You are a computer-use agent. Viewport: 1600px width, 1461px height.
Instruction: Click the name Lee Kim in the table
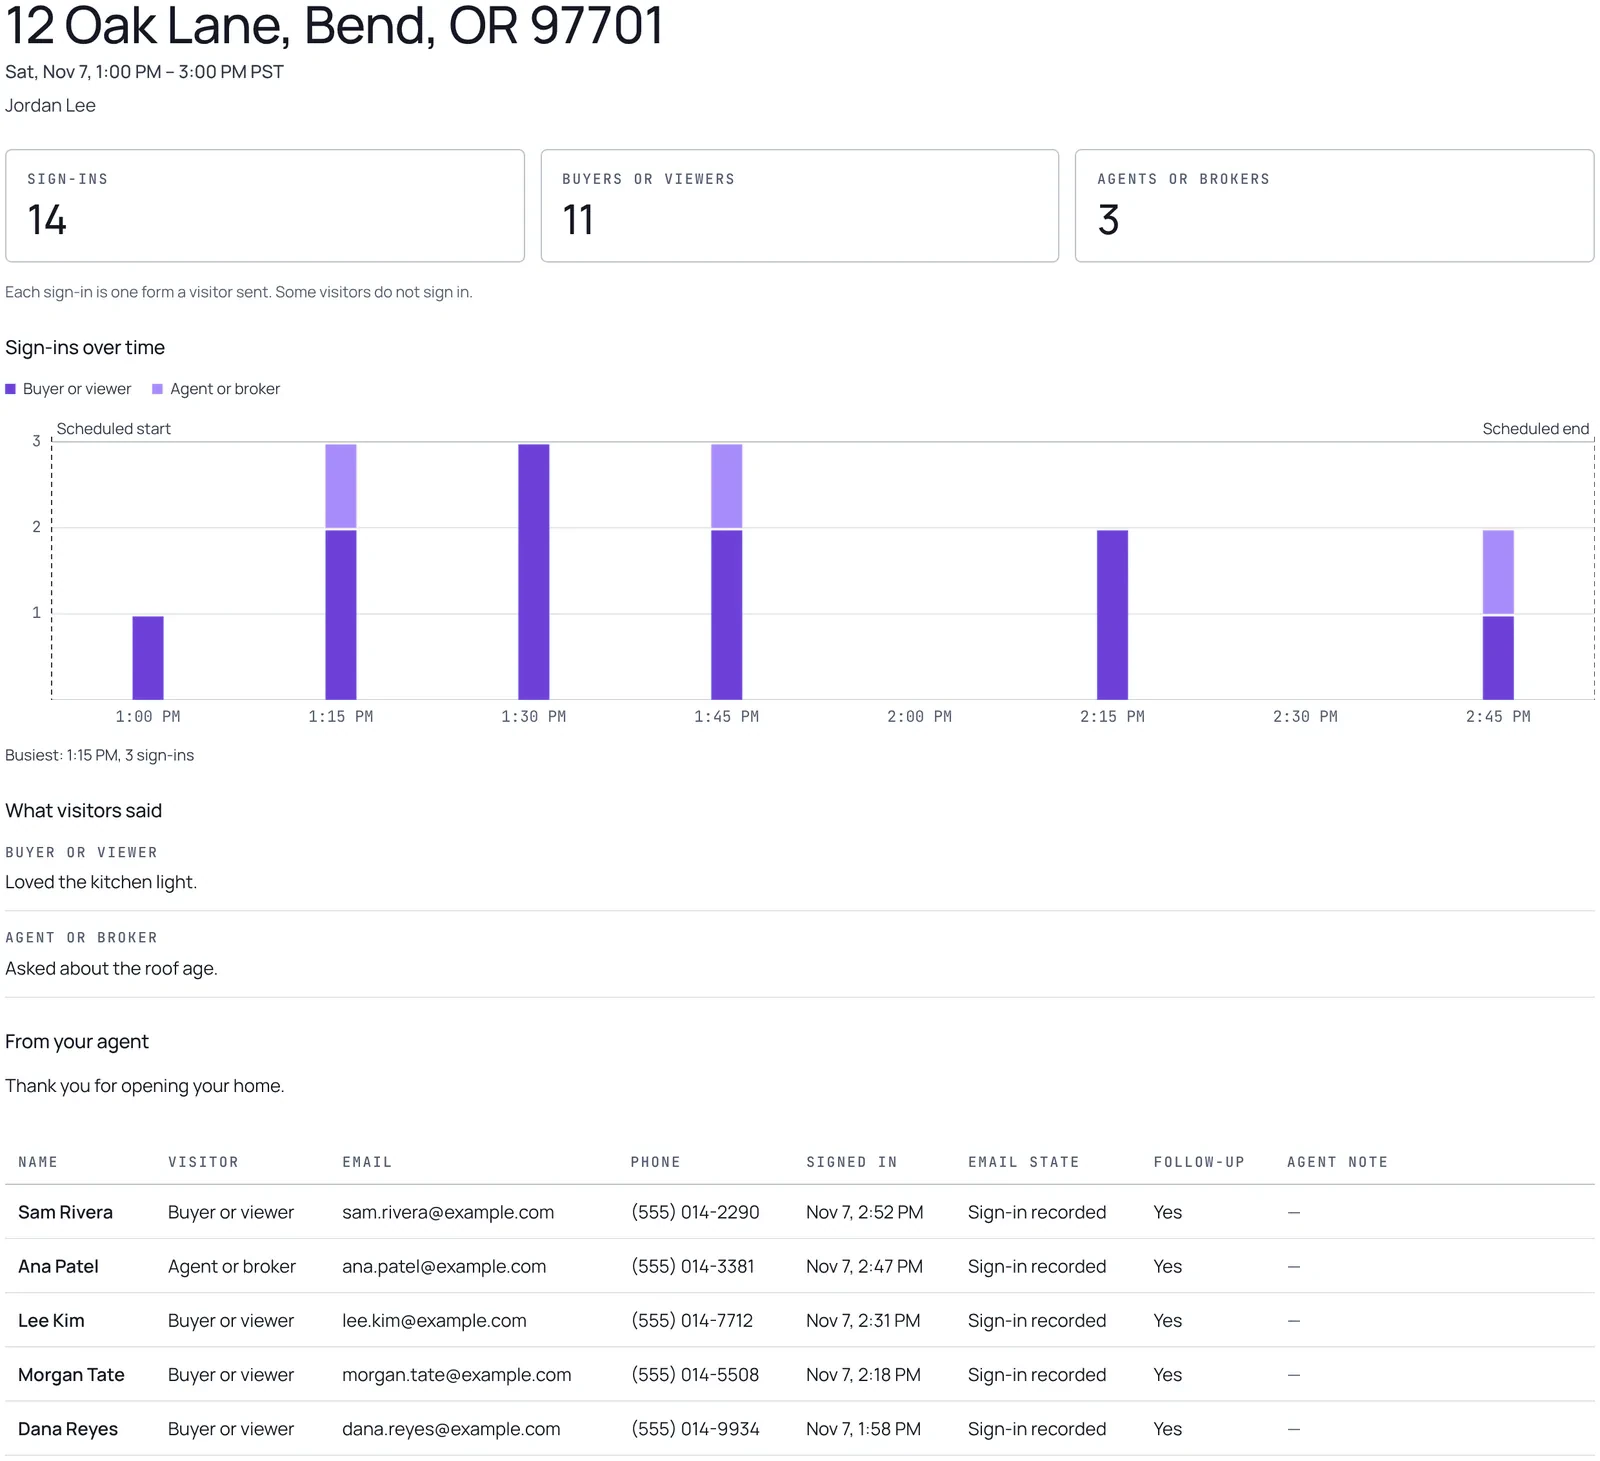(x=51, y=1320)
